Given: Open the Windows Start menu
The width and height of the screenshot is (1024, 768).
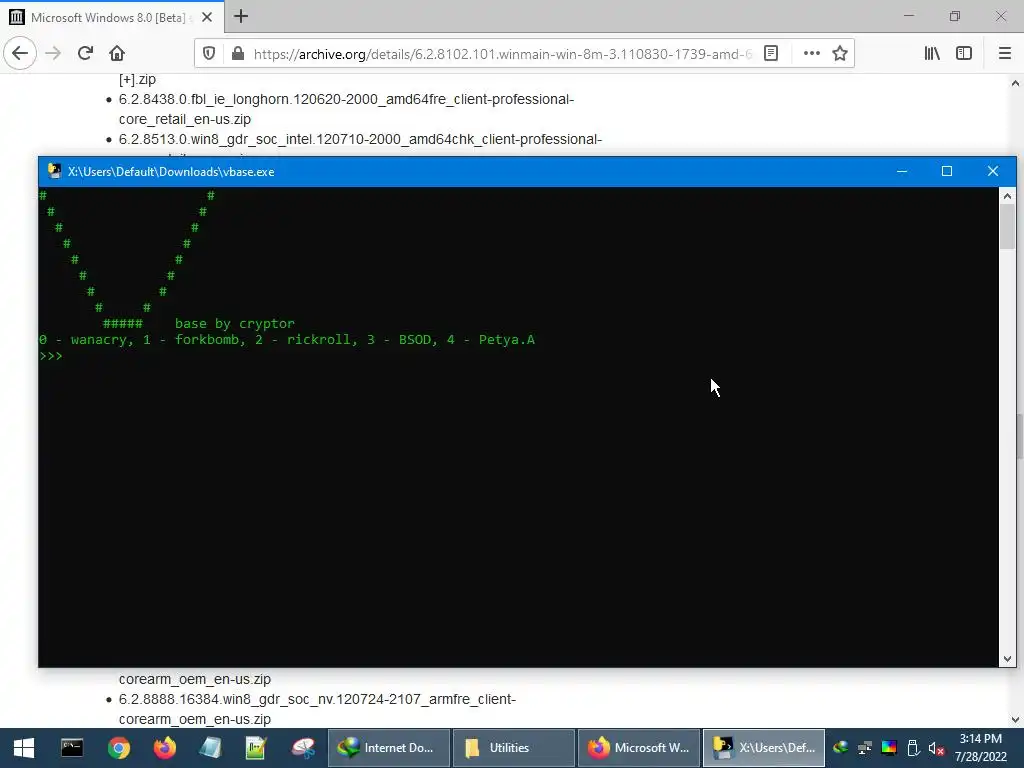Looking at the screenshot, I should (x=24, y=748).
